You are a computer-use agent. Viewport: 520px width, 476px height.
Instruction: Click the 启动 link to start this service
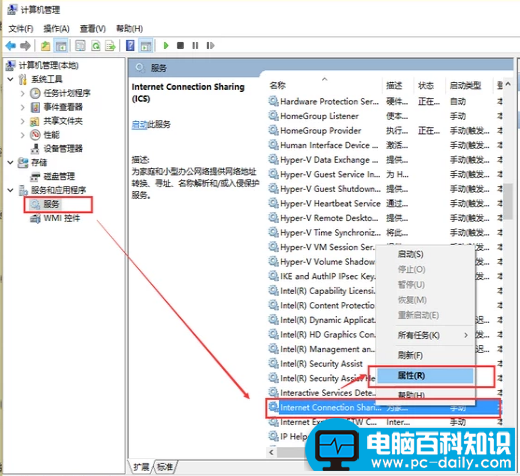(x=139, y=125)
